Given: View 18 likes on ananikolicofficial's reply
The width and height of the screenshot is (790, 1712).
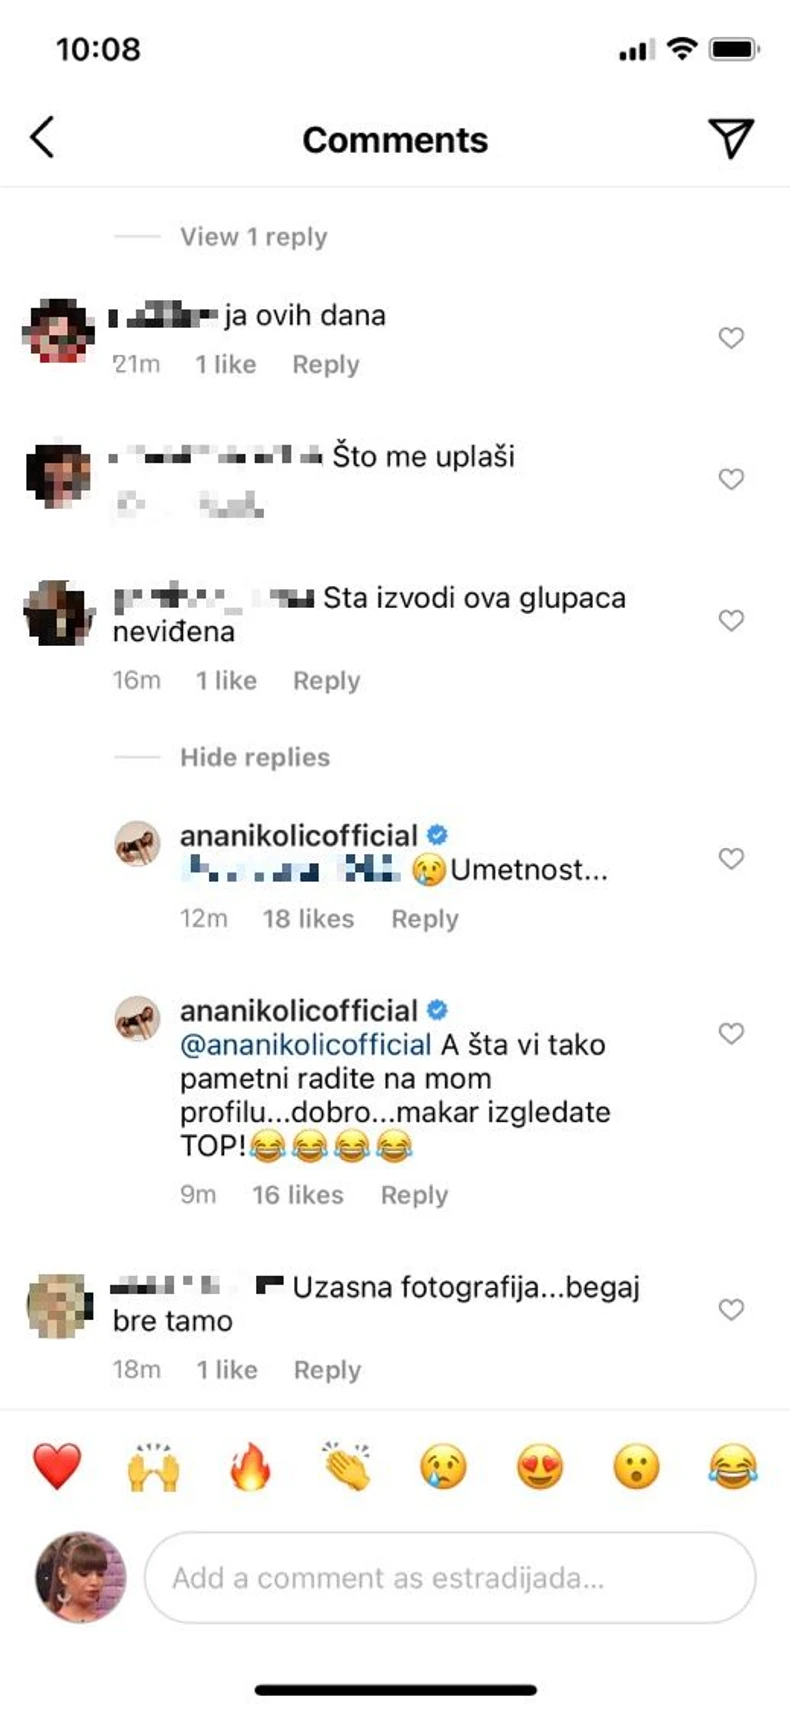Looking at the screenshot, I should 309,919.
